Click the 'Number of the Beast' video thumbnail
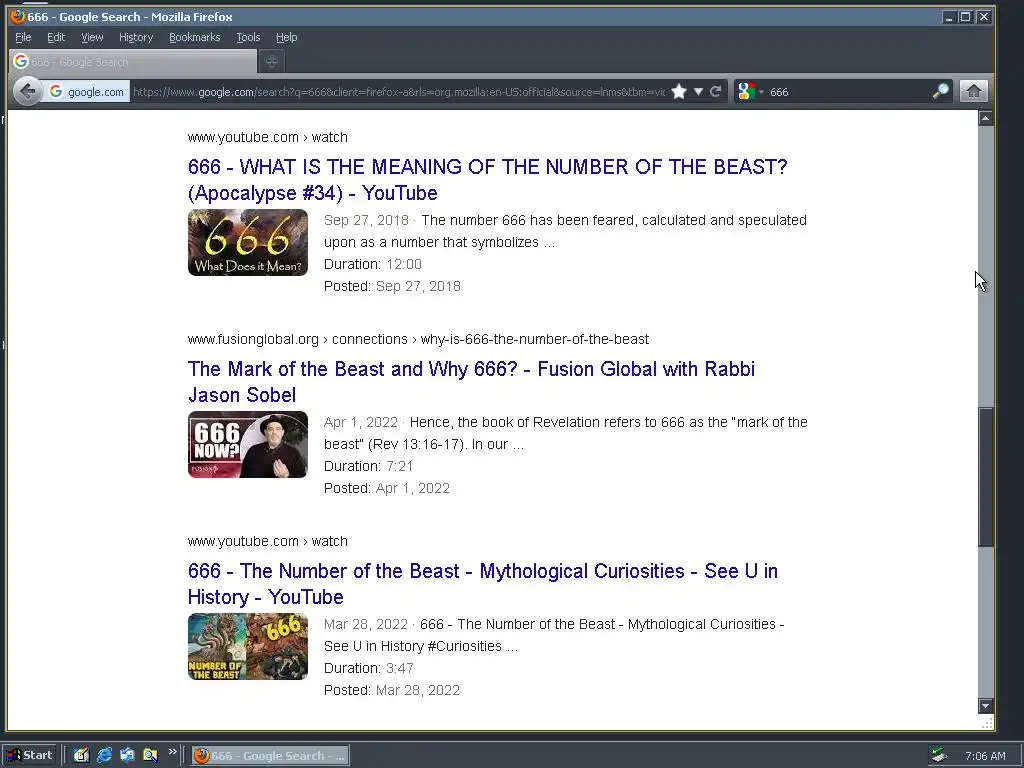This screenshot has width=1024, height=768. [248, 647]
